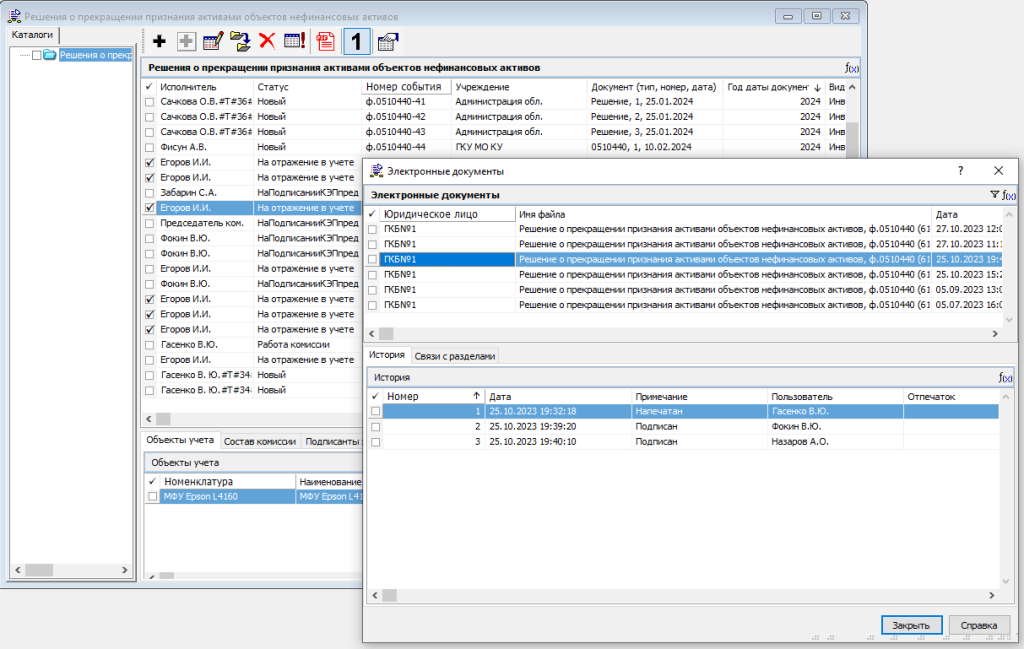Click the Закрыть button
1024x649 pixels.
[x=911, y=625]
